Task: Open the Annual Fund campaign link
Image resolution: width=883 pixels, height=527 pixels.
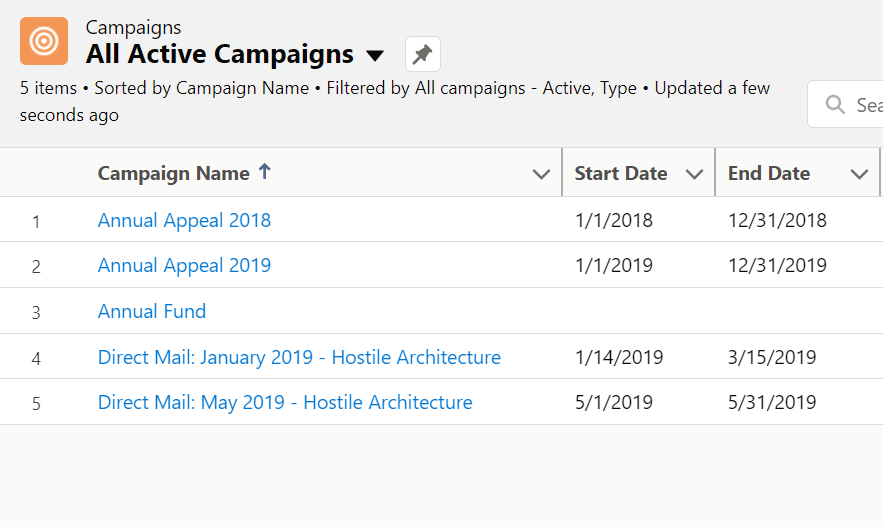Action: click(x=152, y=311)
